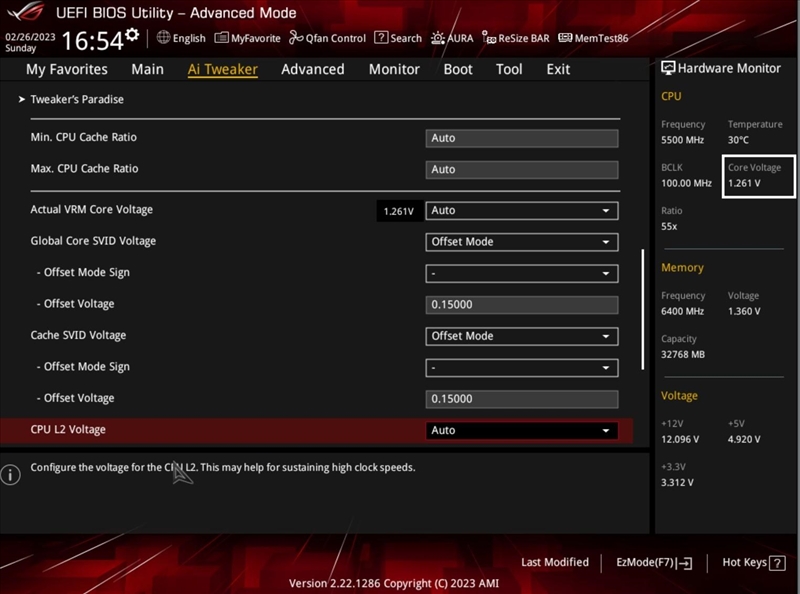Click the Hot Keys question mark icon
Viewport: 800px width, 594px height.
point(777,563)
